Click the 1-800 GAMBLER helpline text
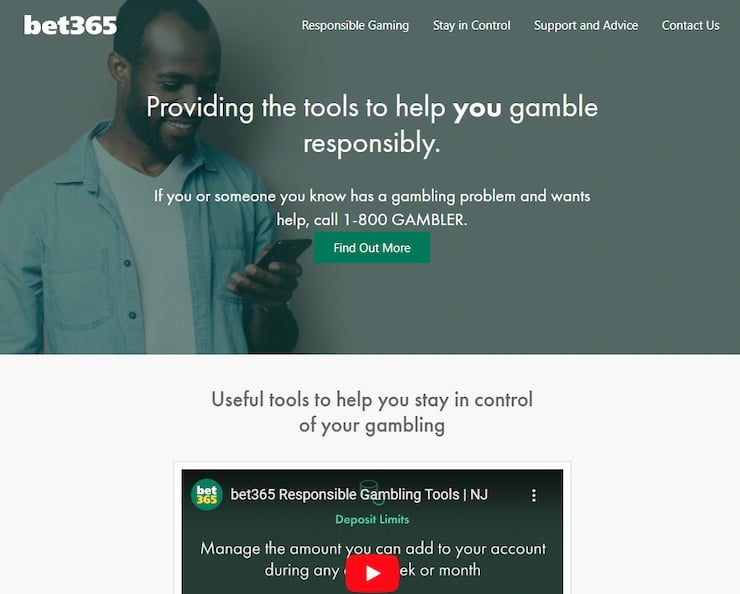The image size is (740, 594). (x=404, y=220)
